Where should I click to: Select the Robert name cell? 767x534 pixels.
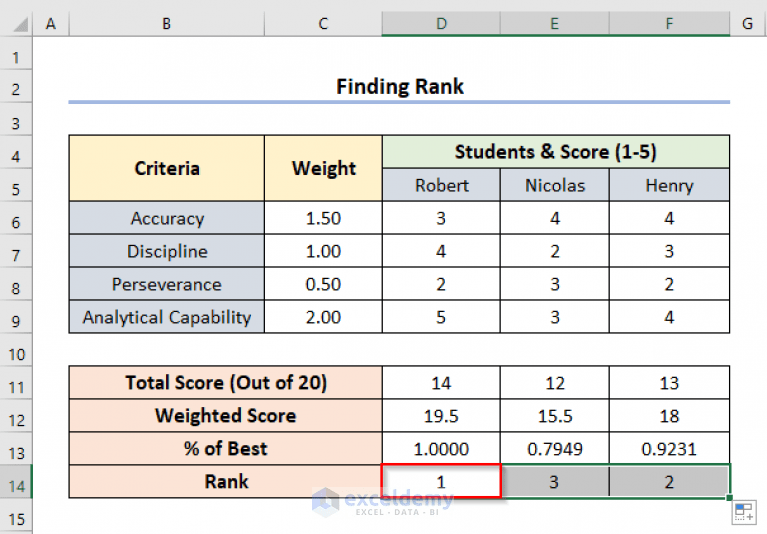click(441, 185)
